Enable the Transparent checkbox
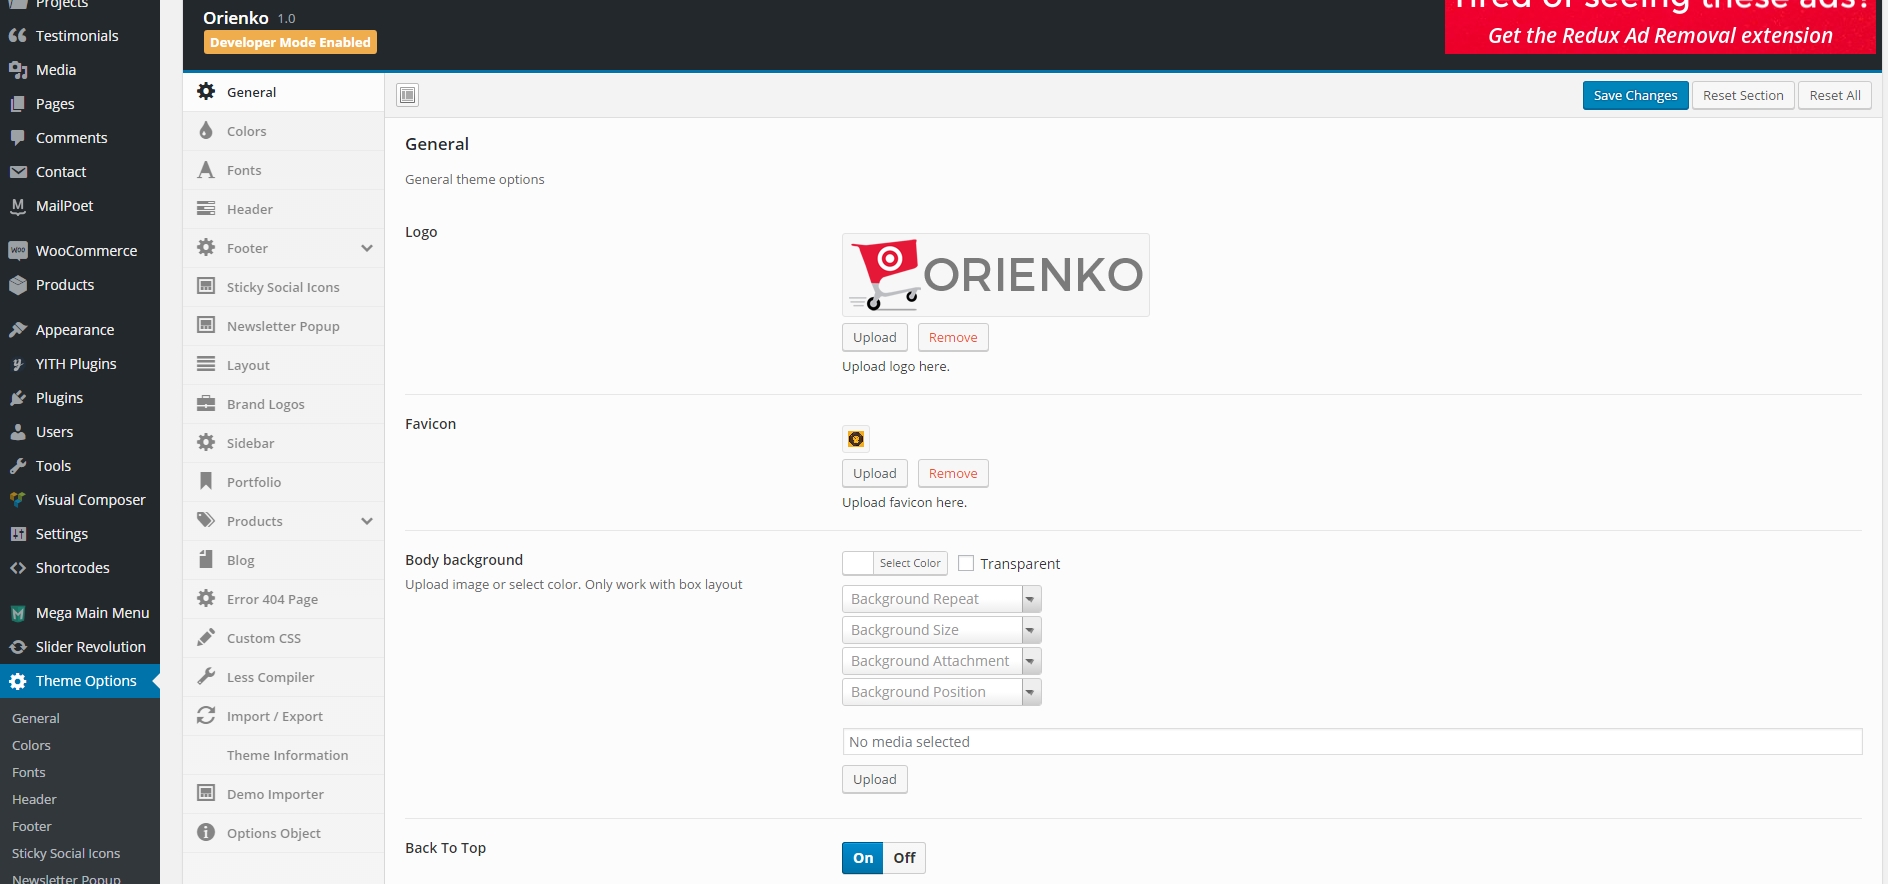The height and width of the screenshot is (884, 1888). point(966,564)
